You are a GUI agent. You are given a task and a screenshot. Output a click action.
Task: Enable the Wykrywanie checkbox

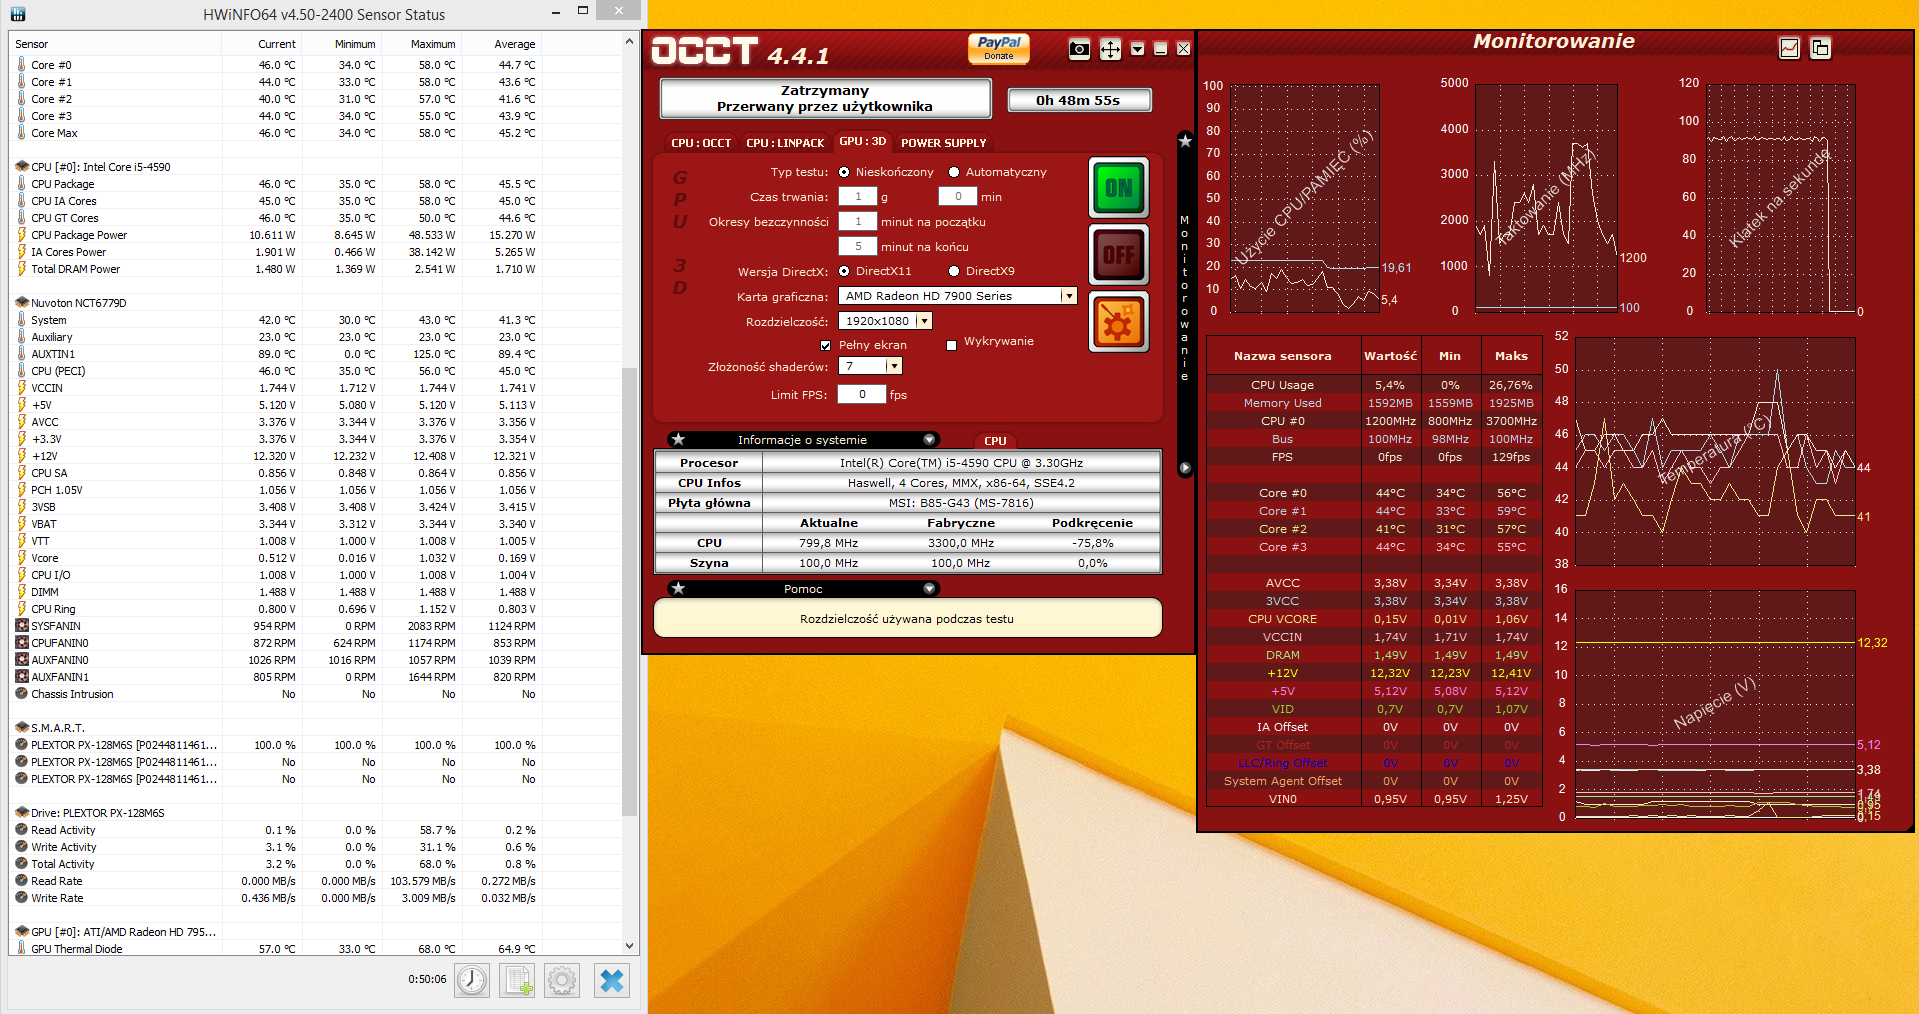[952, 345]
